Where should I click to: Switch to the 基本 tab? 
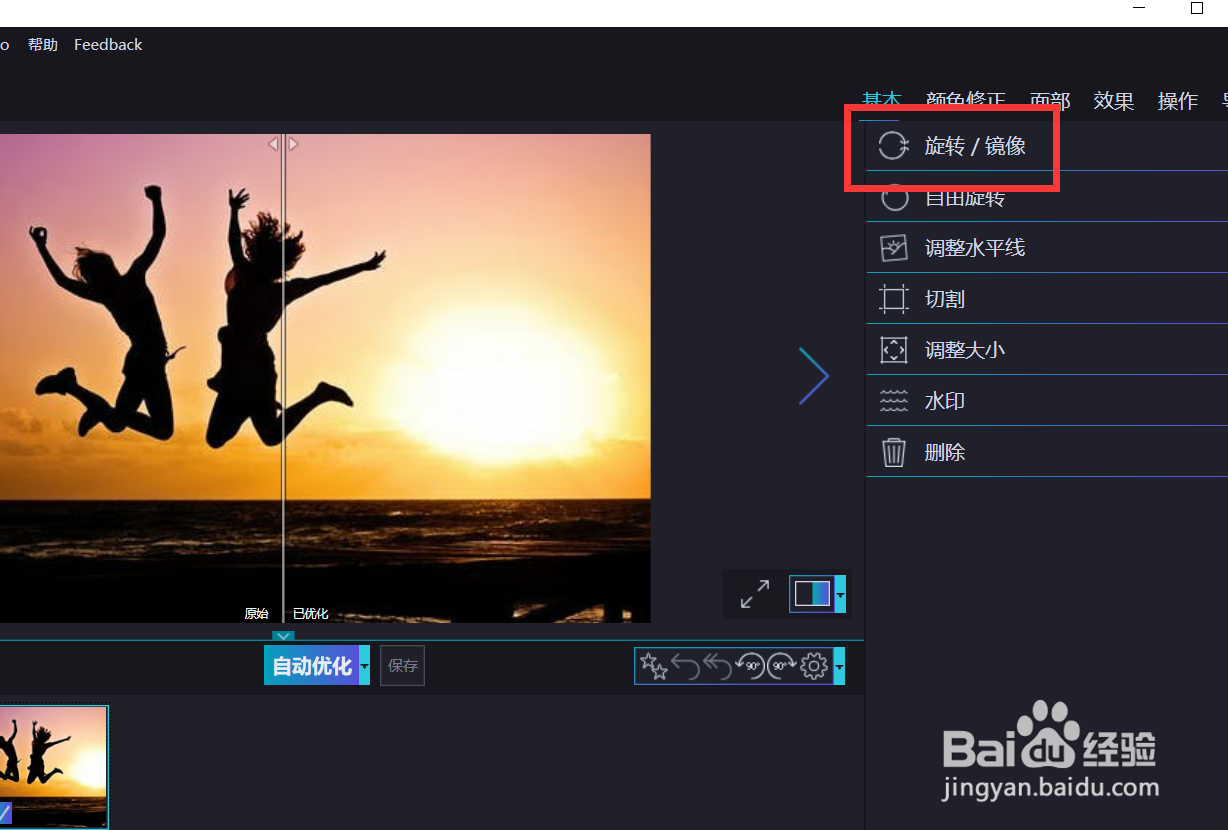(x=882, y=101)
